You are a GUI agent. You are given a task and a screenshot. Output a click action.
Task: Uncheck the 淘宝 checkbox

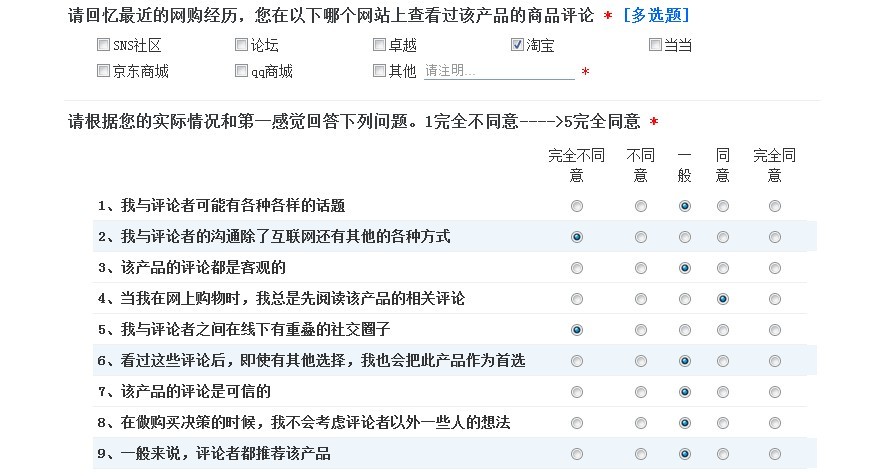pos(517,45)
